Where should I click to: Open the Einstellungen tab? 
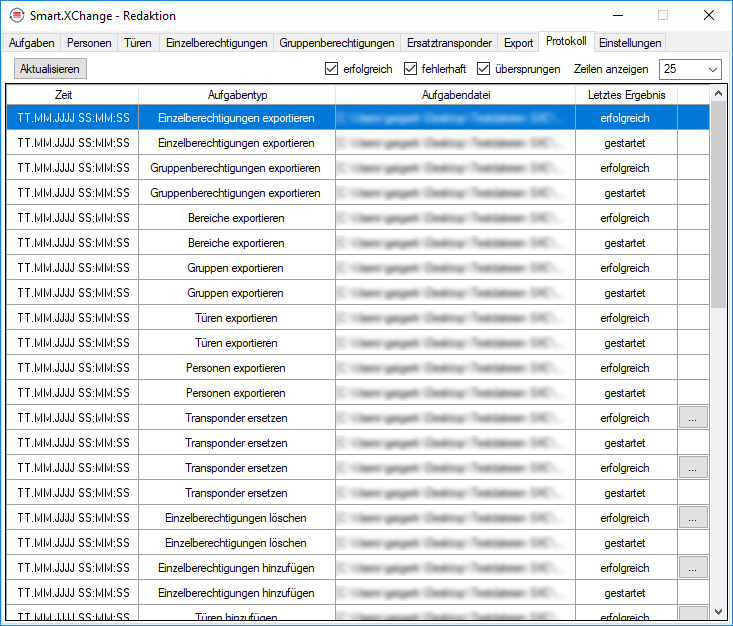630,43
